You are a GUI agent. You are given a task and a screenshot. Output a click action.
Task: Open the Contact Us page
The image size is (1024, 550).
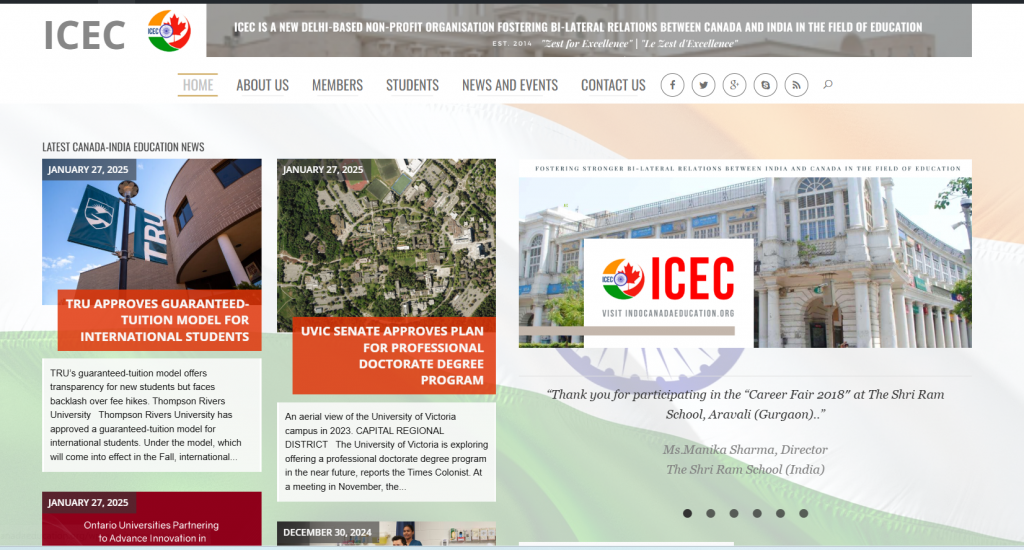pos(613,85)
